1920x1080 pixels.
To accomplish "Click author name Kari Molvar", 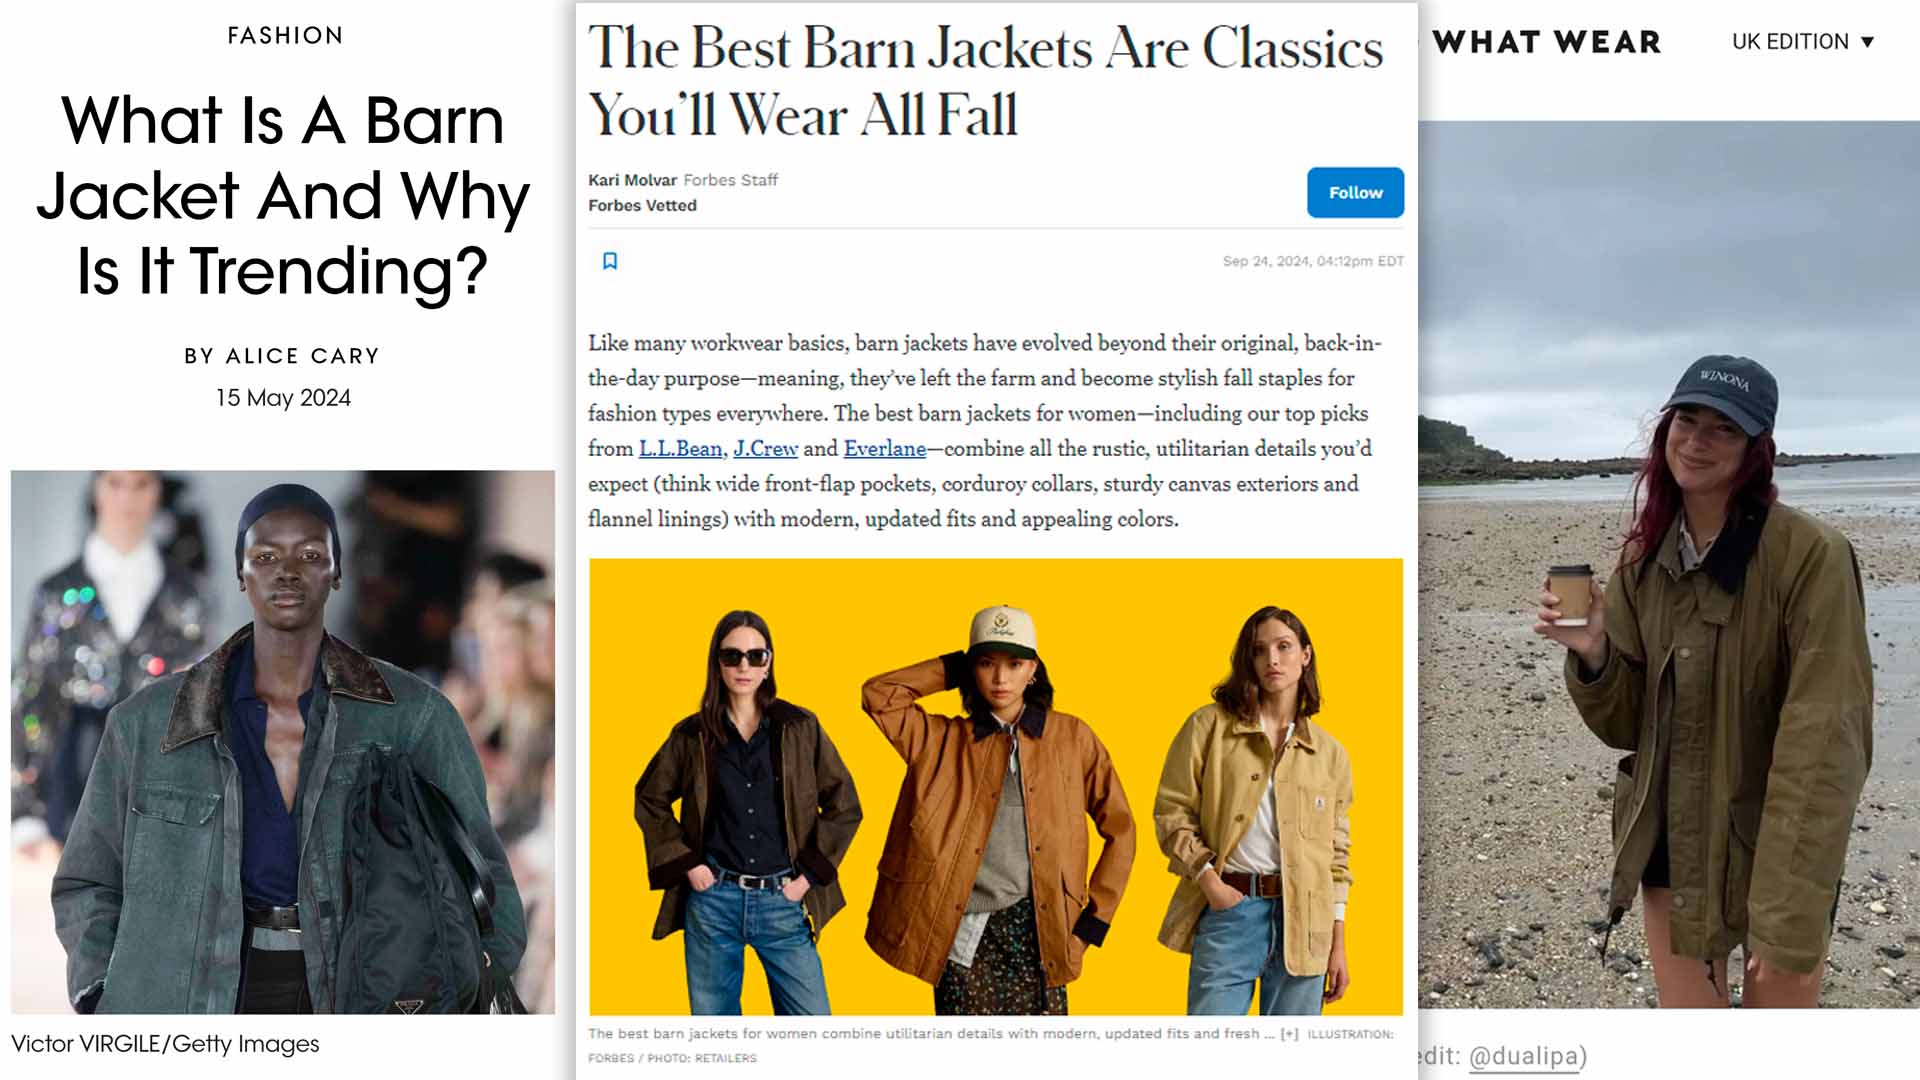I will [x=632, y=180].
